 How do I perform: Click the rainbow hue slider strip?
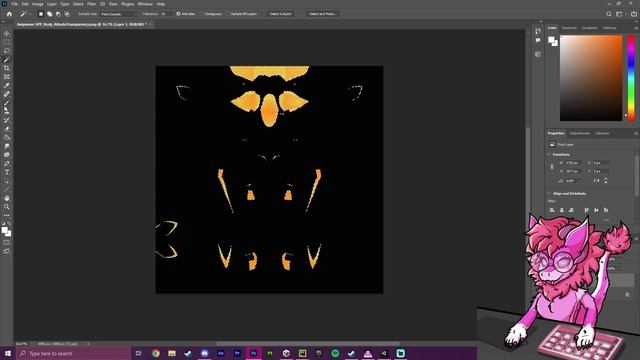[631, 78]
